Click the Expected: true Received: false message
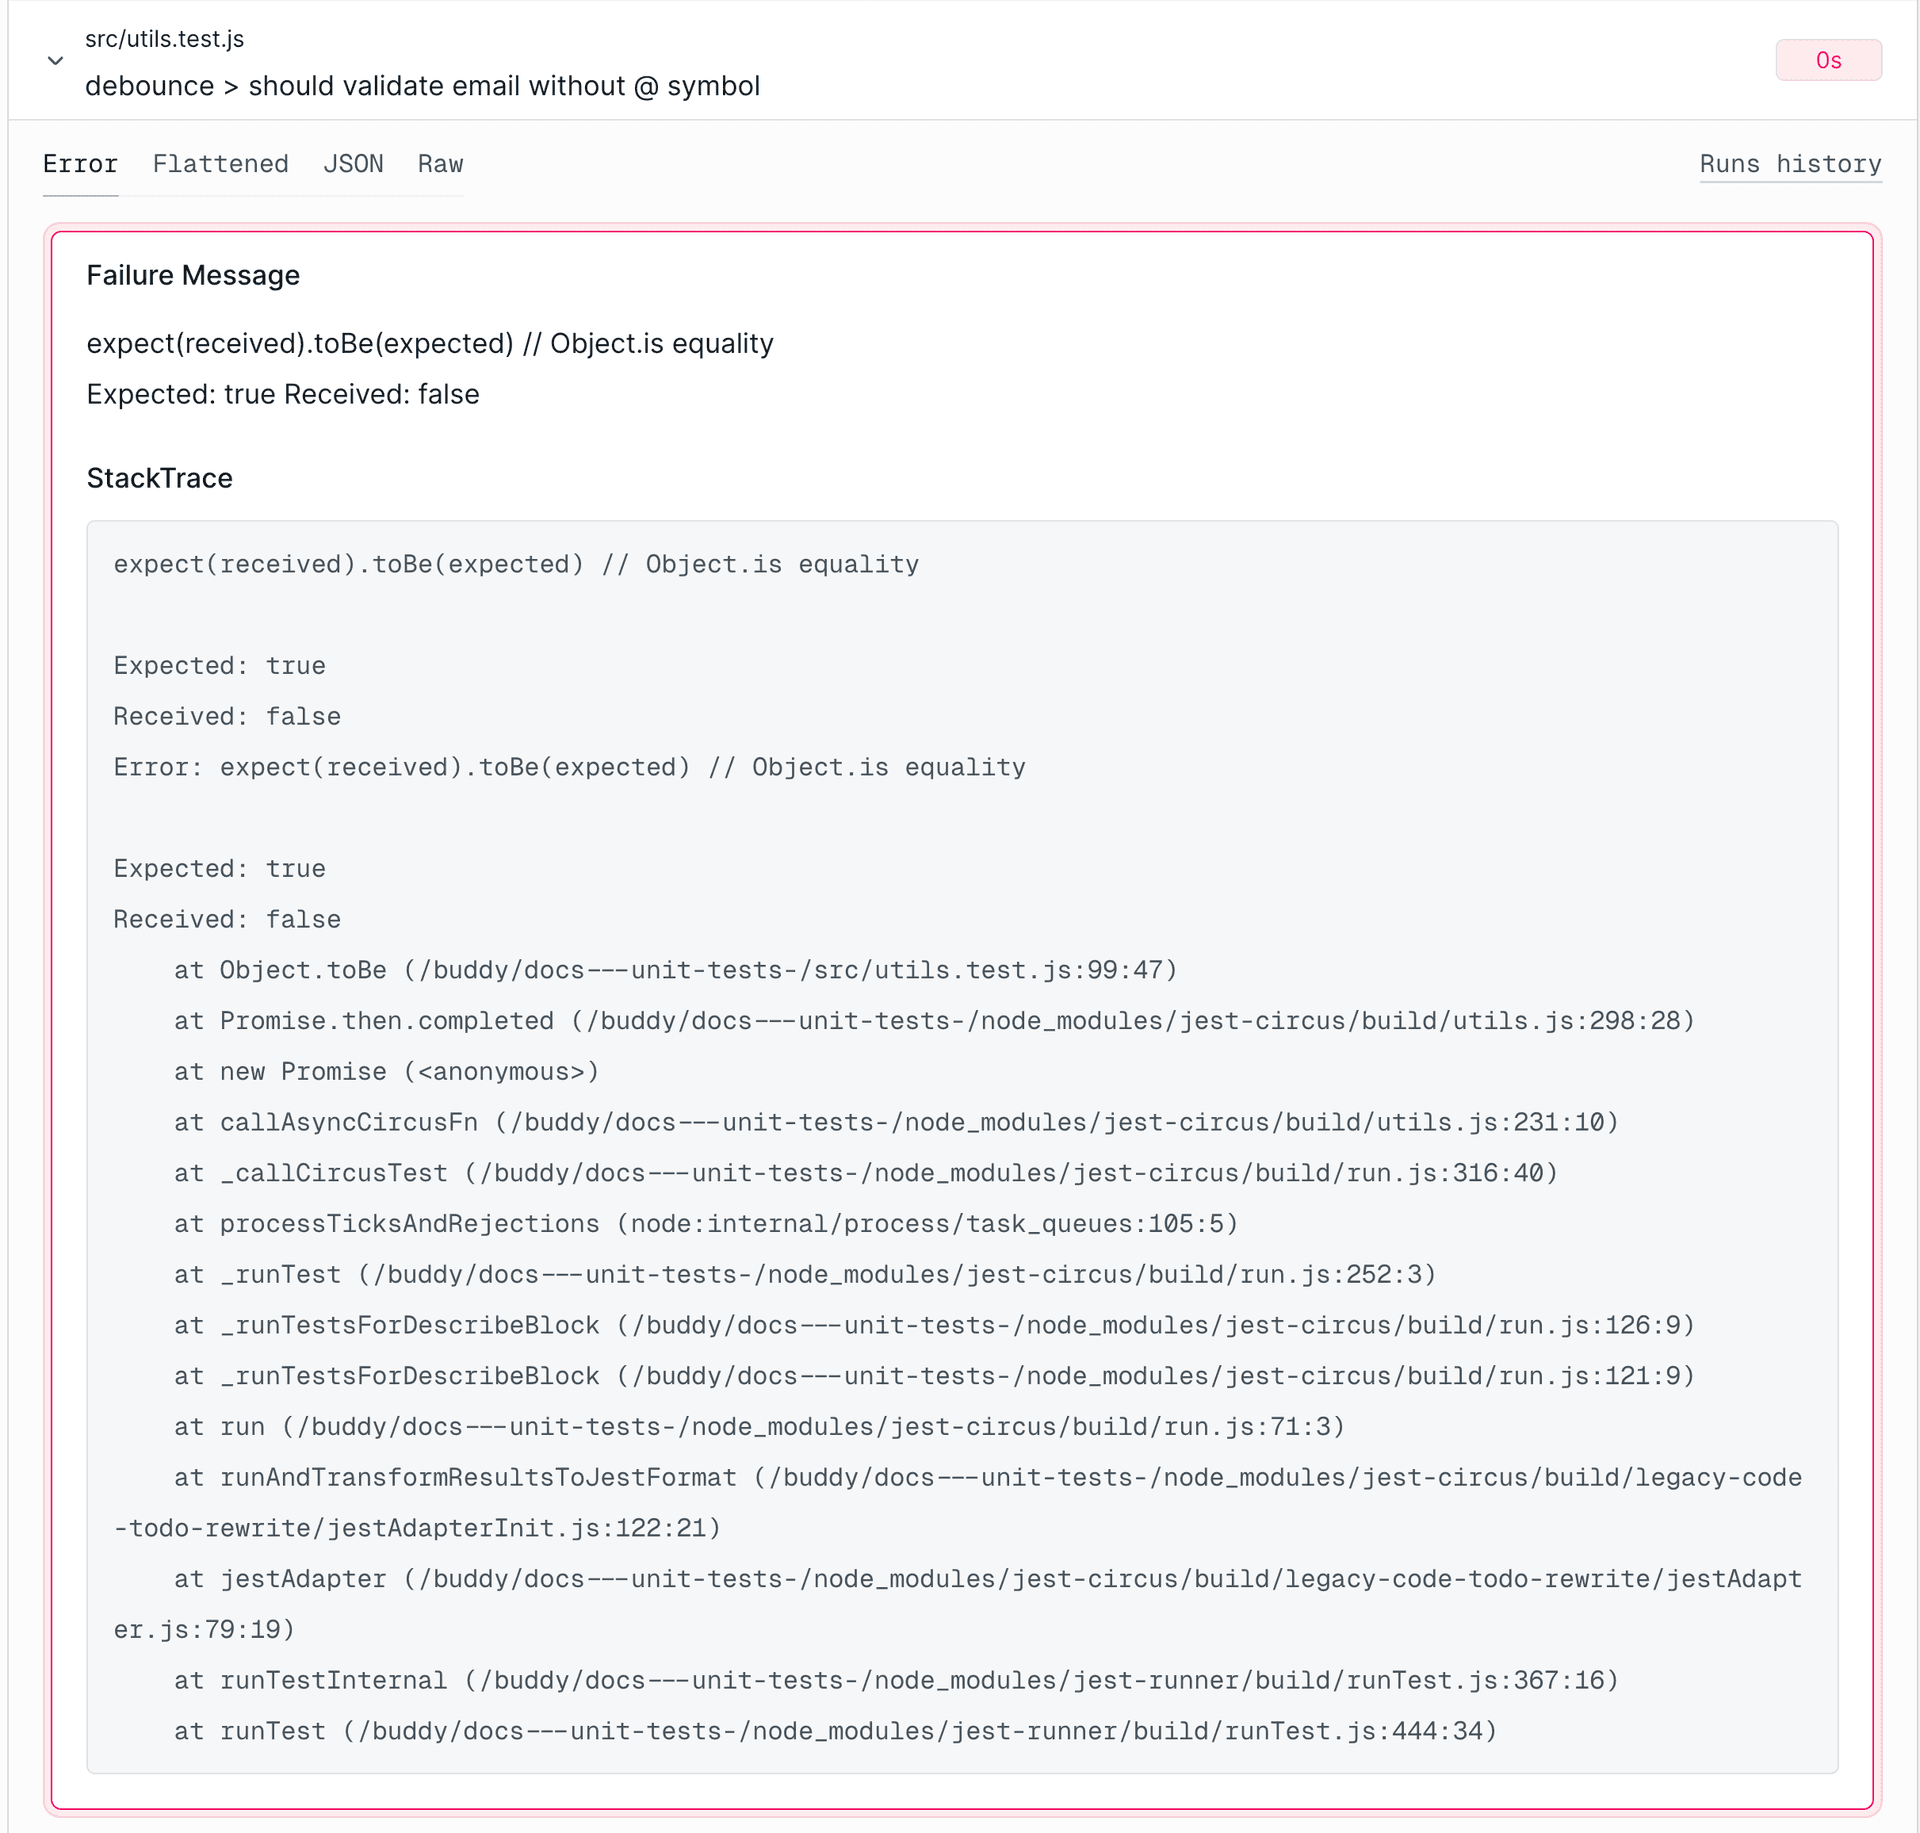1920x1833 pixels. [283, 394]
